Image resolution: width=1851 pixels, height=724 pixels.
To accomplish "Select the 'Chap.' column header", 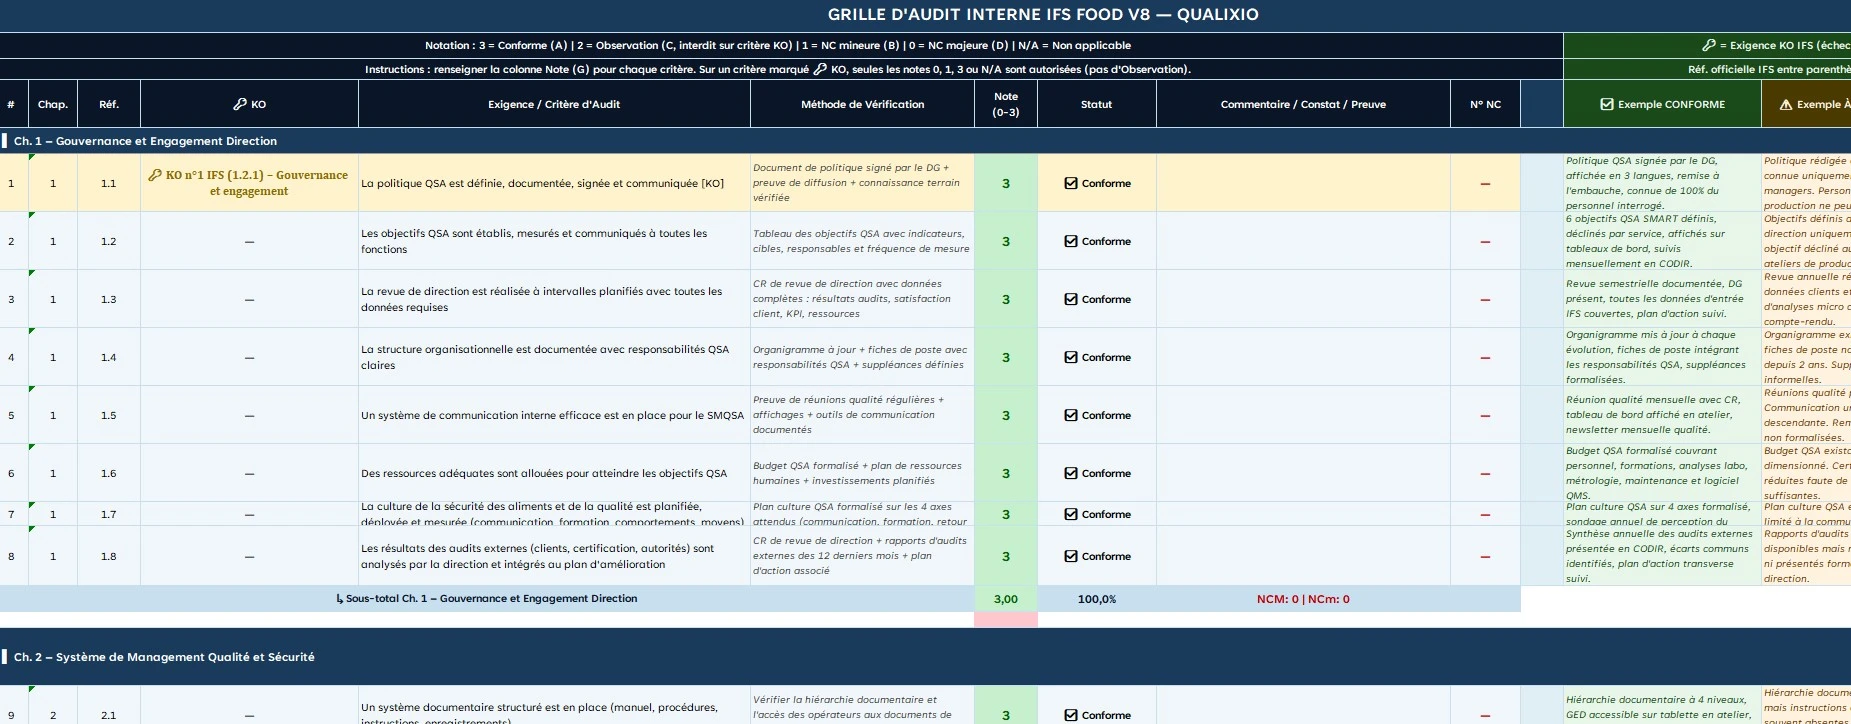I will pos(53,104).
